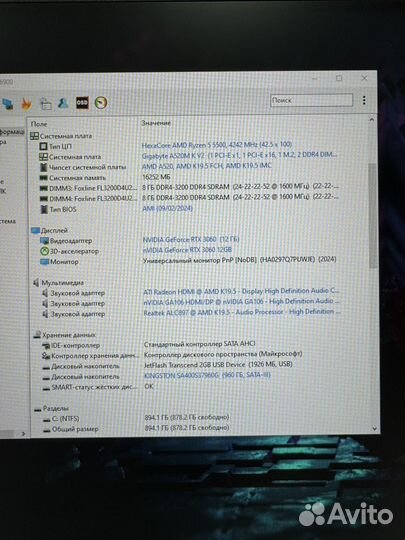Click the vertical scrollbar down arrow
Viewport: 405px width, 540px height.
(375, 428)
